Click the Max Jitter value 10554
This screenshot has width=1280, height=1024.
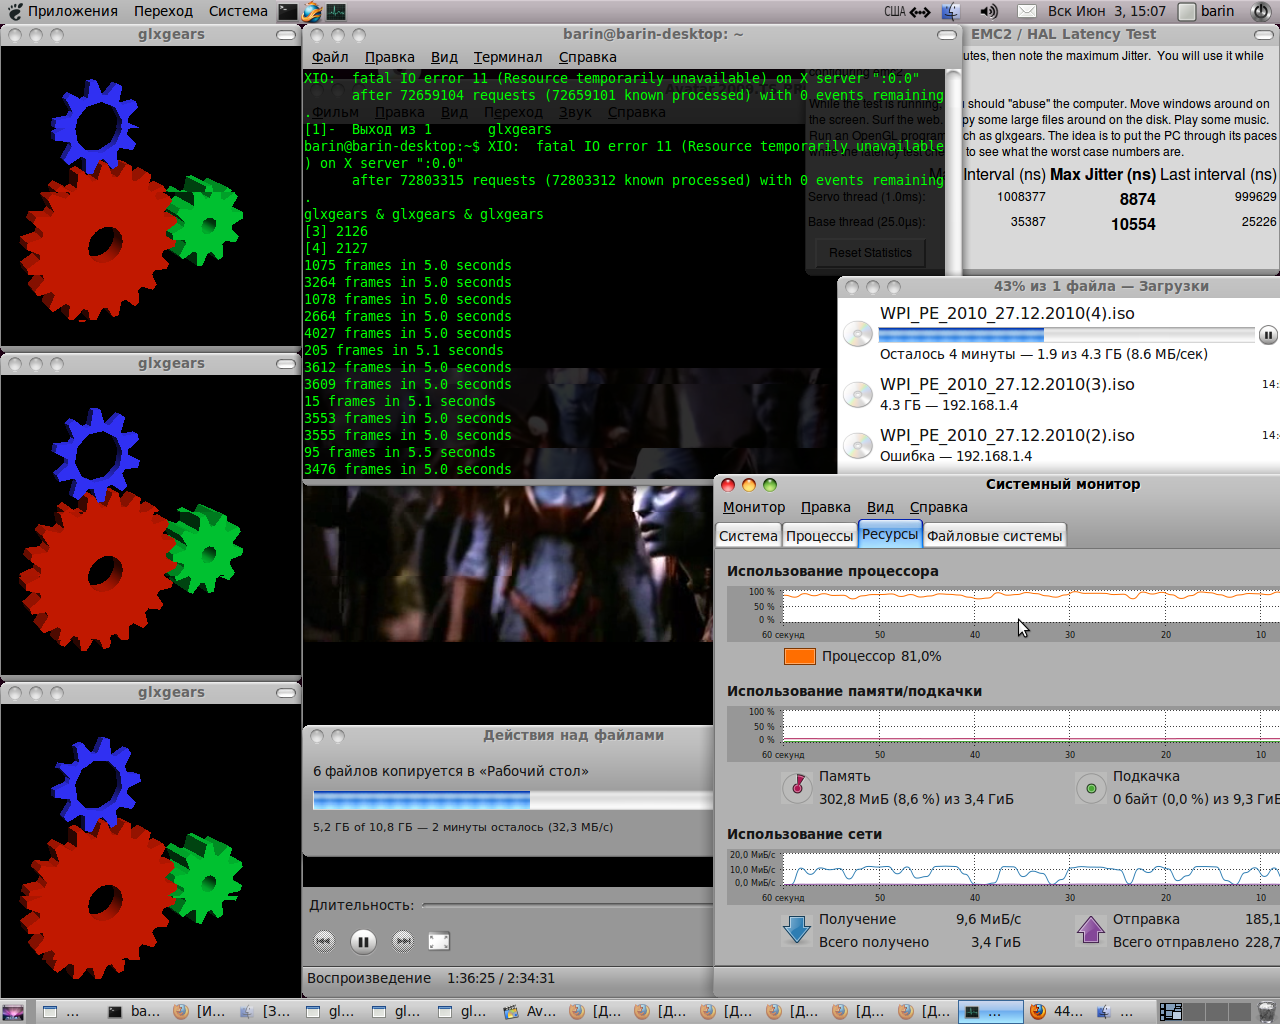[x=1133, y=224]
